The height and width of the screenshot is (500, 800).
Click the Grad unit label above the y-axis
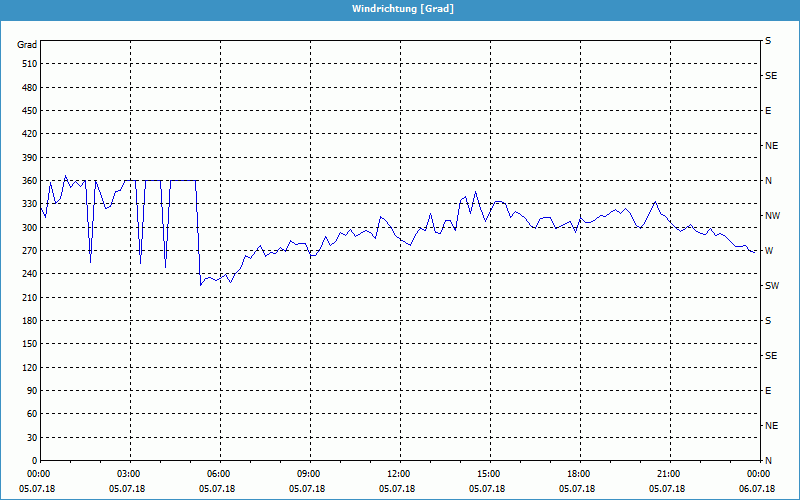click(x=27, y=45)
